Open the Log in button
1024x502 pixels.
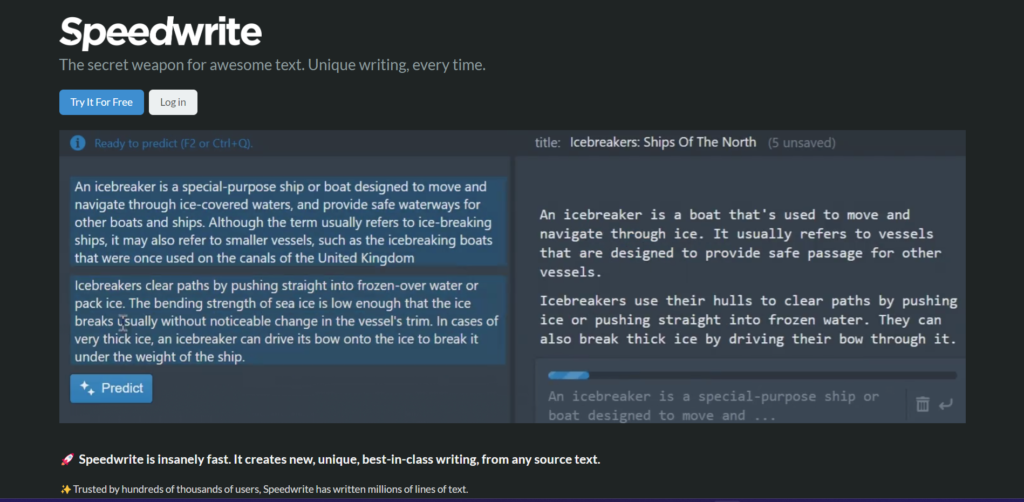point(173,102)
